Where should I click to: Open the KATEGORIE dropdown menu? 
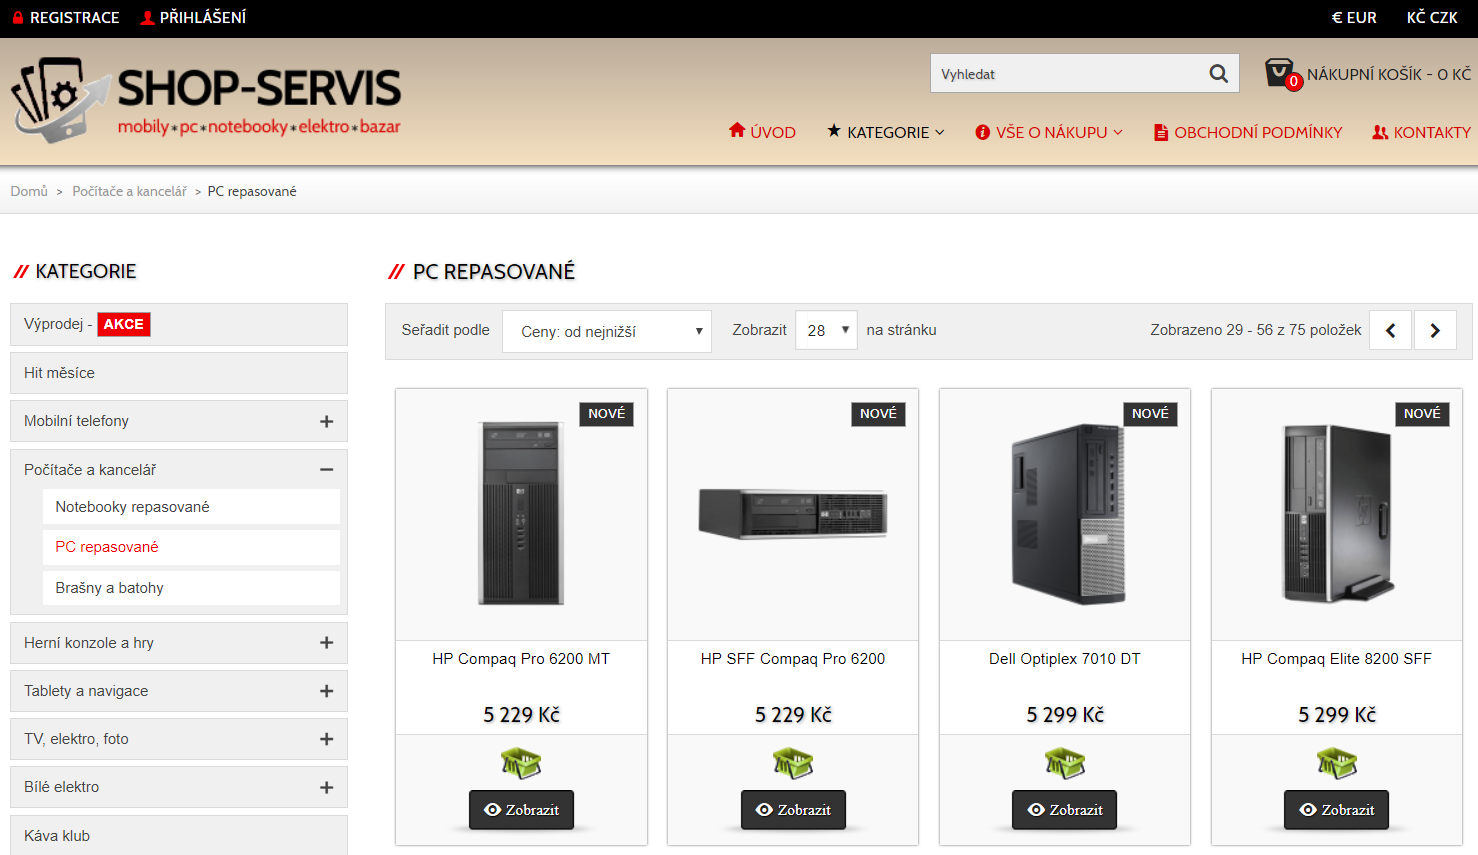[886, 132]
